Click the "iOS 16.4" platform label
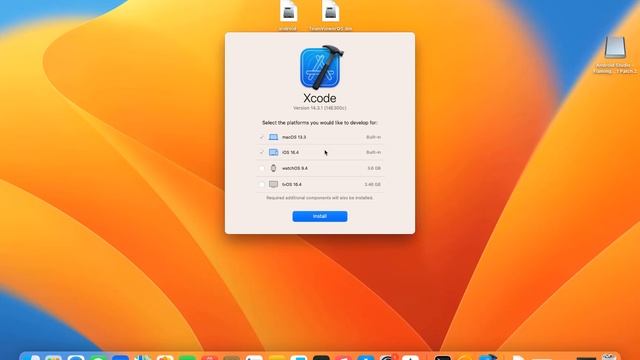 click(x=290, y=152)
